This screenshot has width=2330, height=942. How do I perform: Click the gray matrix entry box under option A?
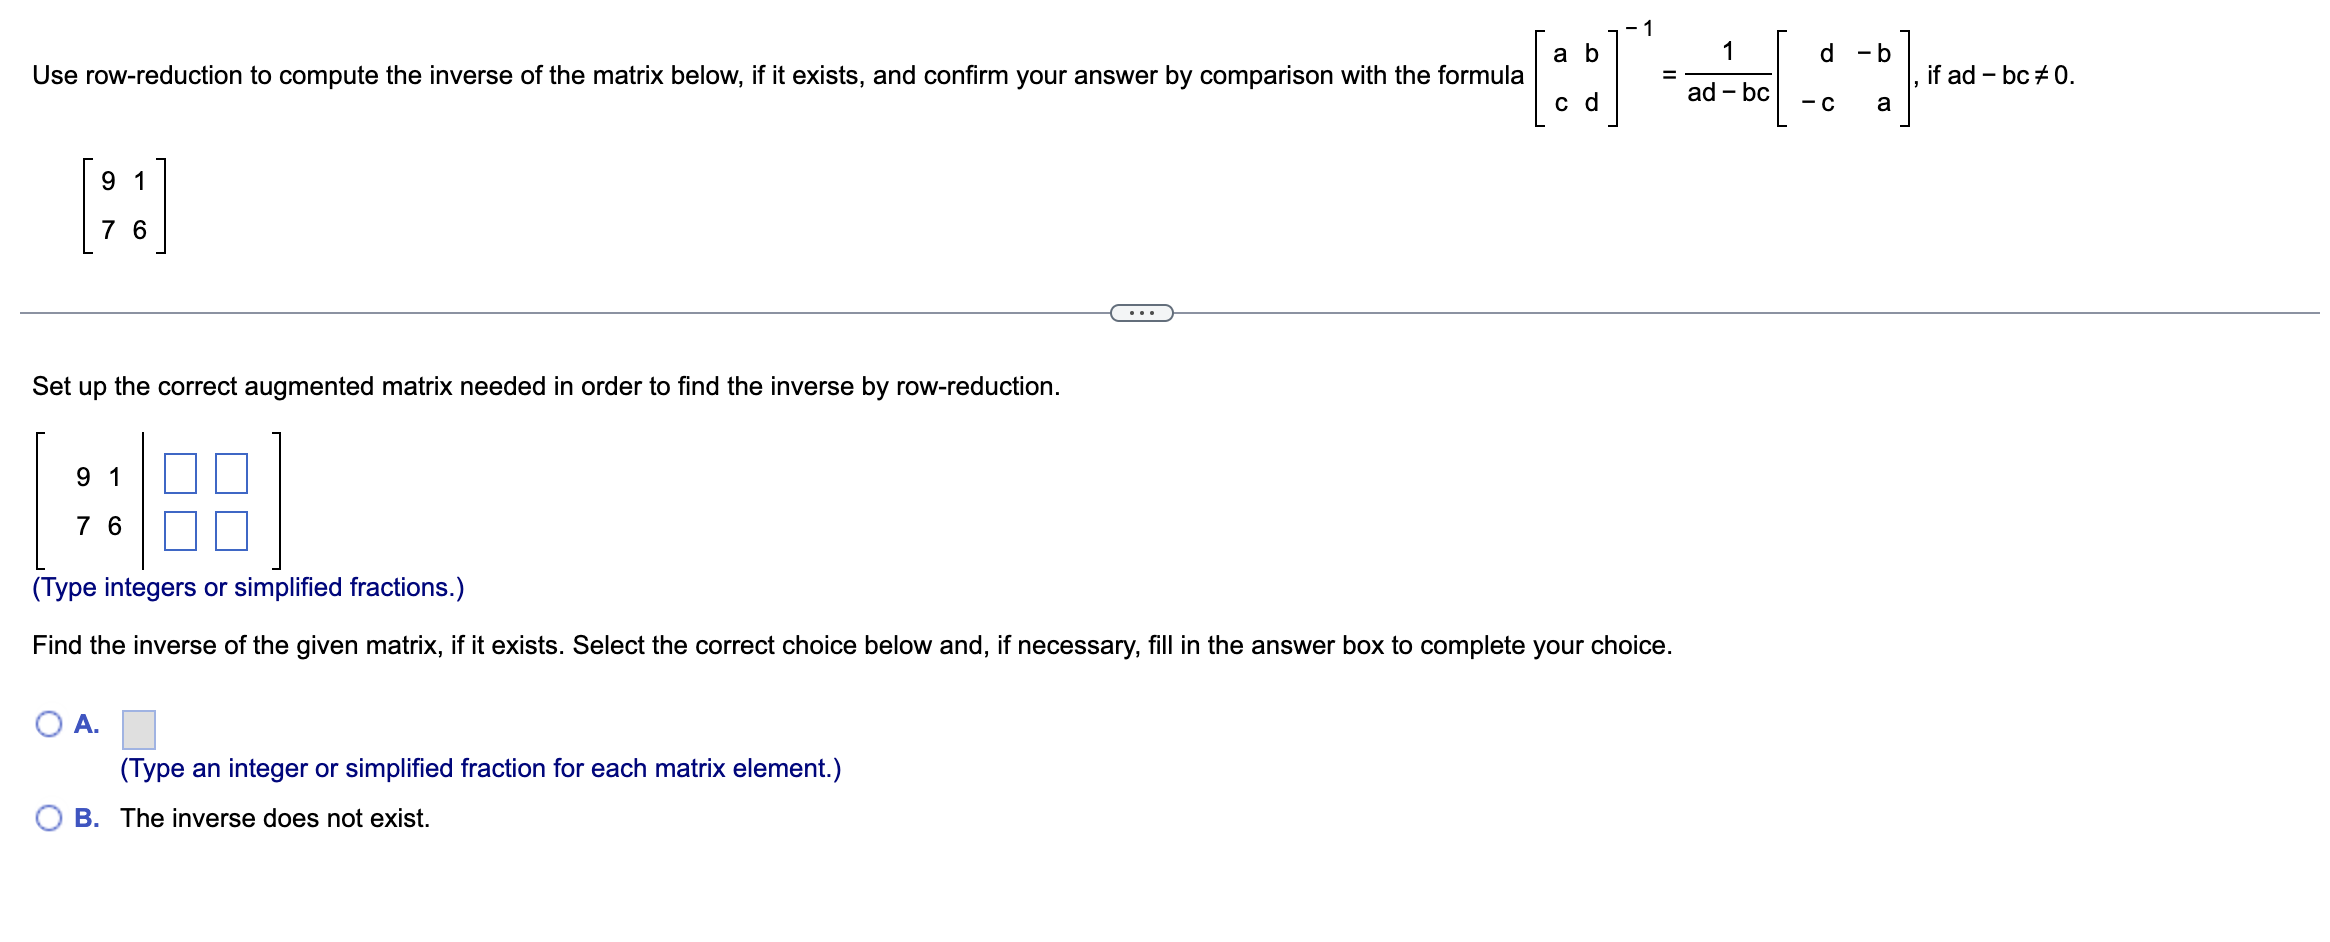[139, 728]
